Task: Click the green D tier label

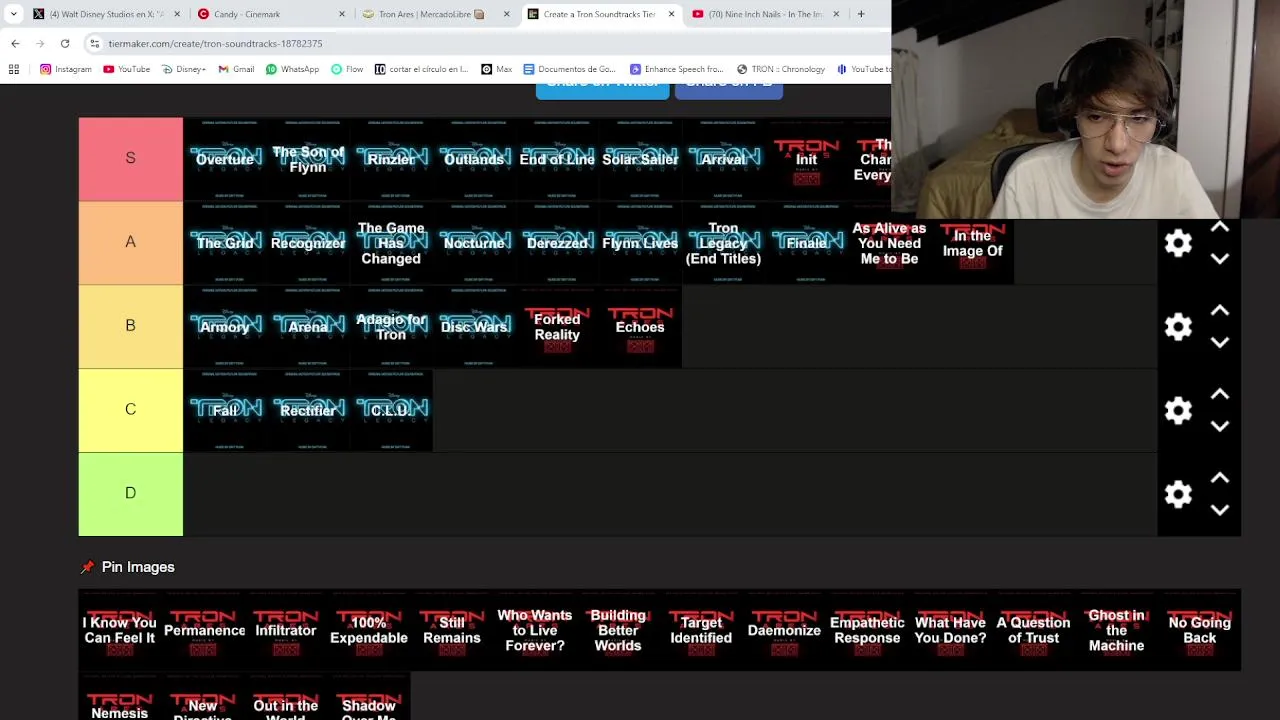Action: point(131,494)
